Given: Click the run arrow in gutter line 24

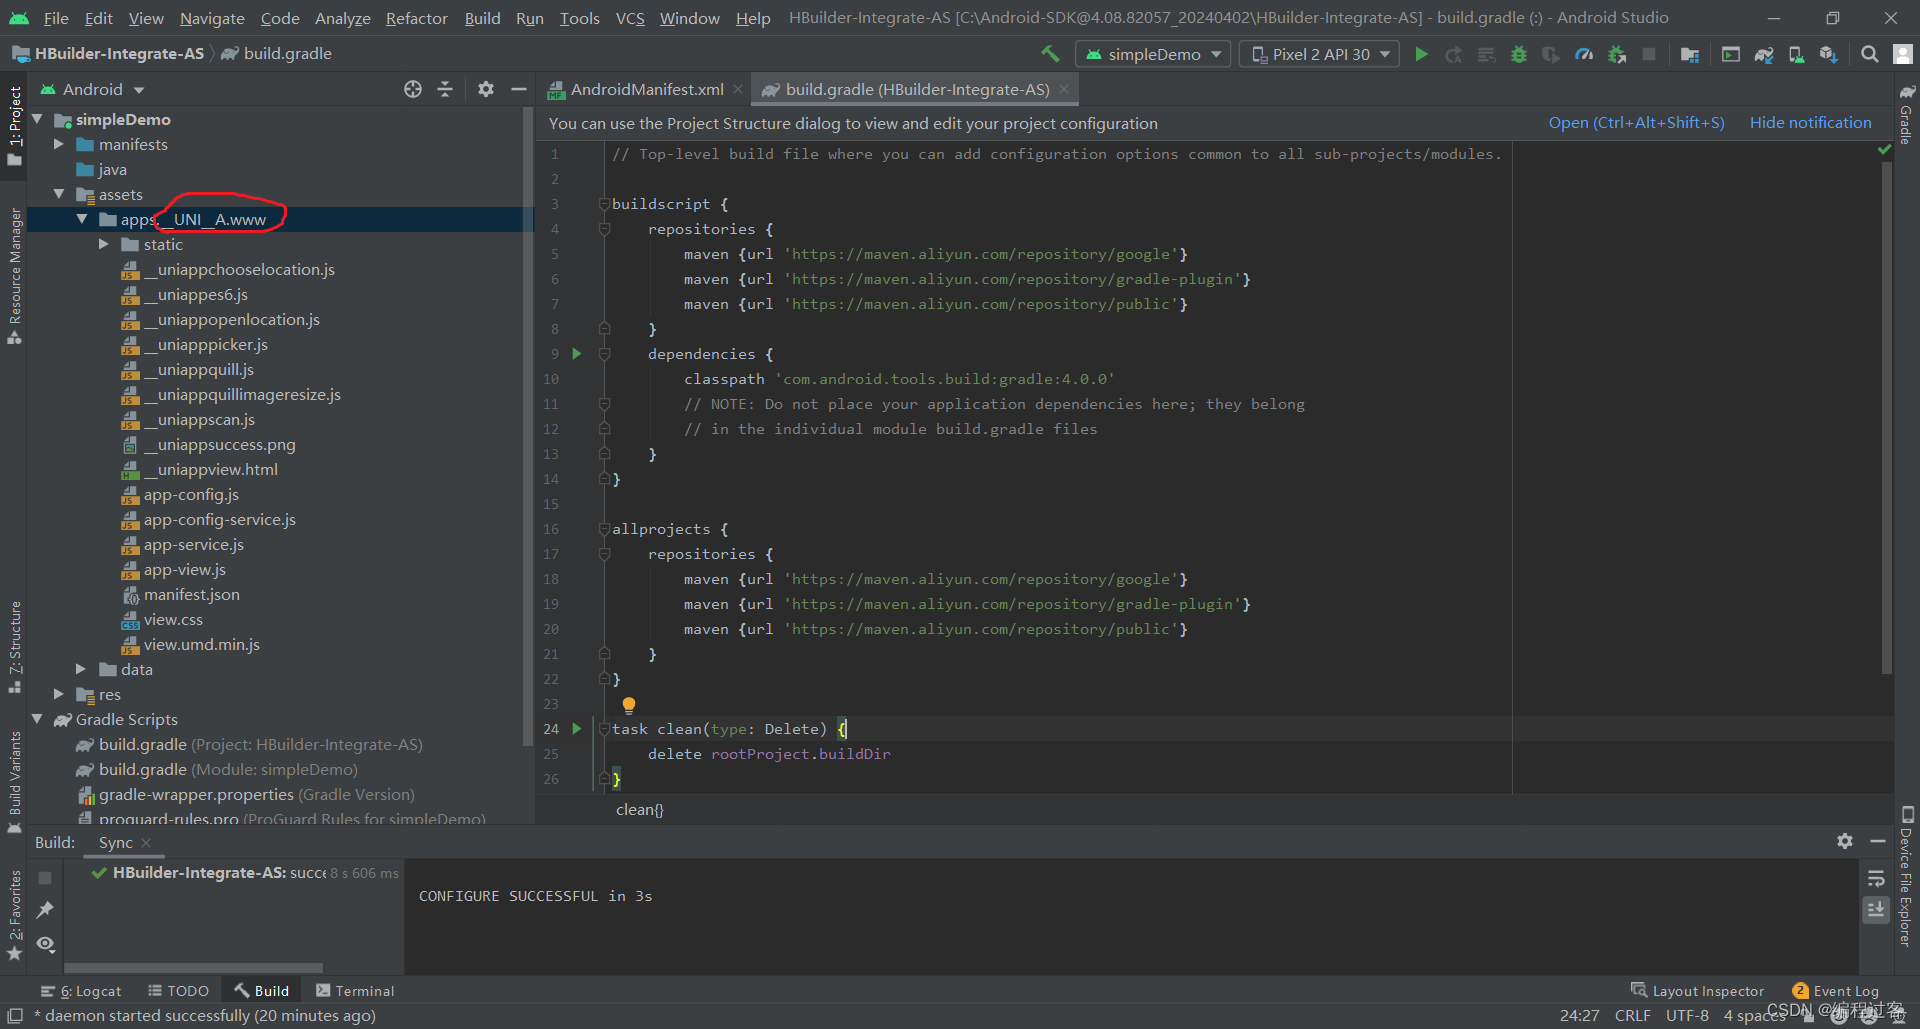Looking at the screenshot, I should 576,728.
